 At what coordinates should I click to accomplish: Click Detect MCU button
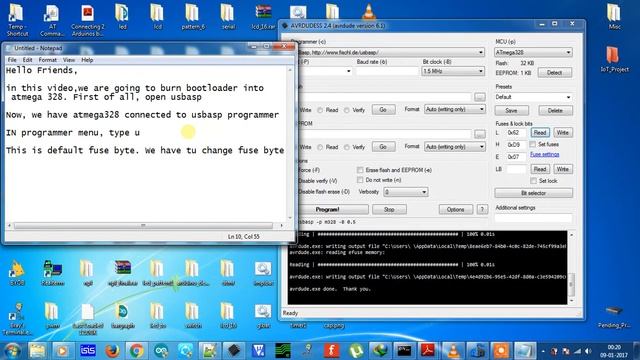pos(554,73)
